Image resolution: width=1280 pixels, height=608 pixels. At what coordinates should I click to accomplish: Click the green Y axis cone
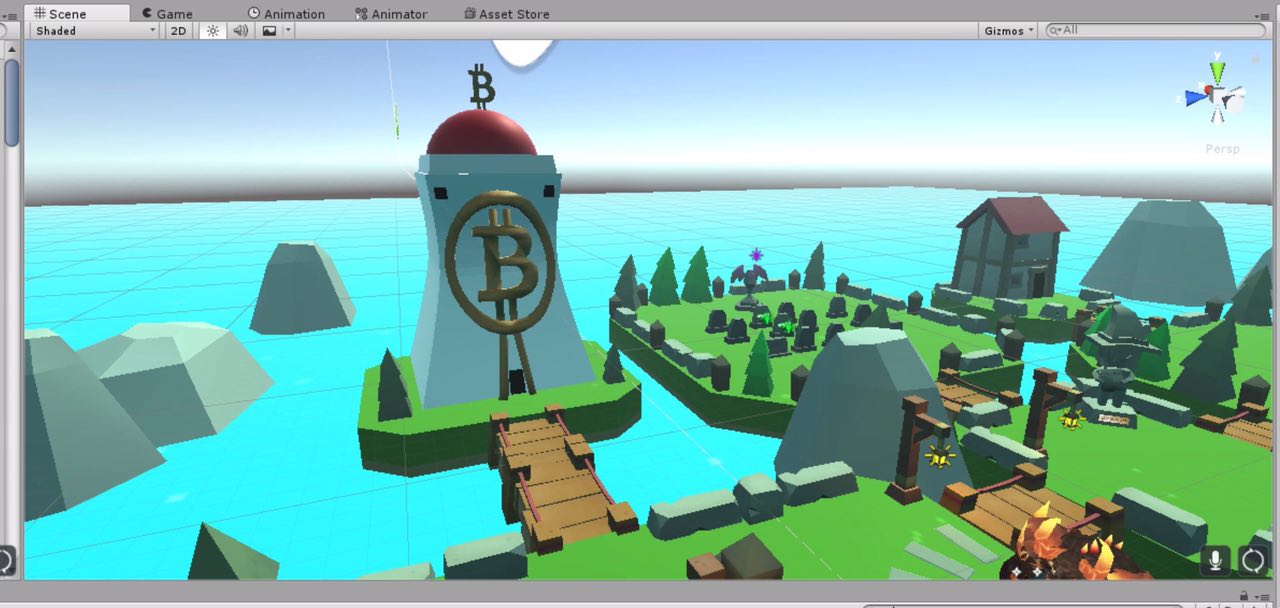[1216, 72]
